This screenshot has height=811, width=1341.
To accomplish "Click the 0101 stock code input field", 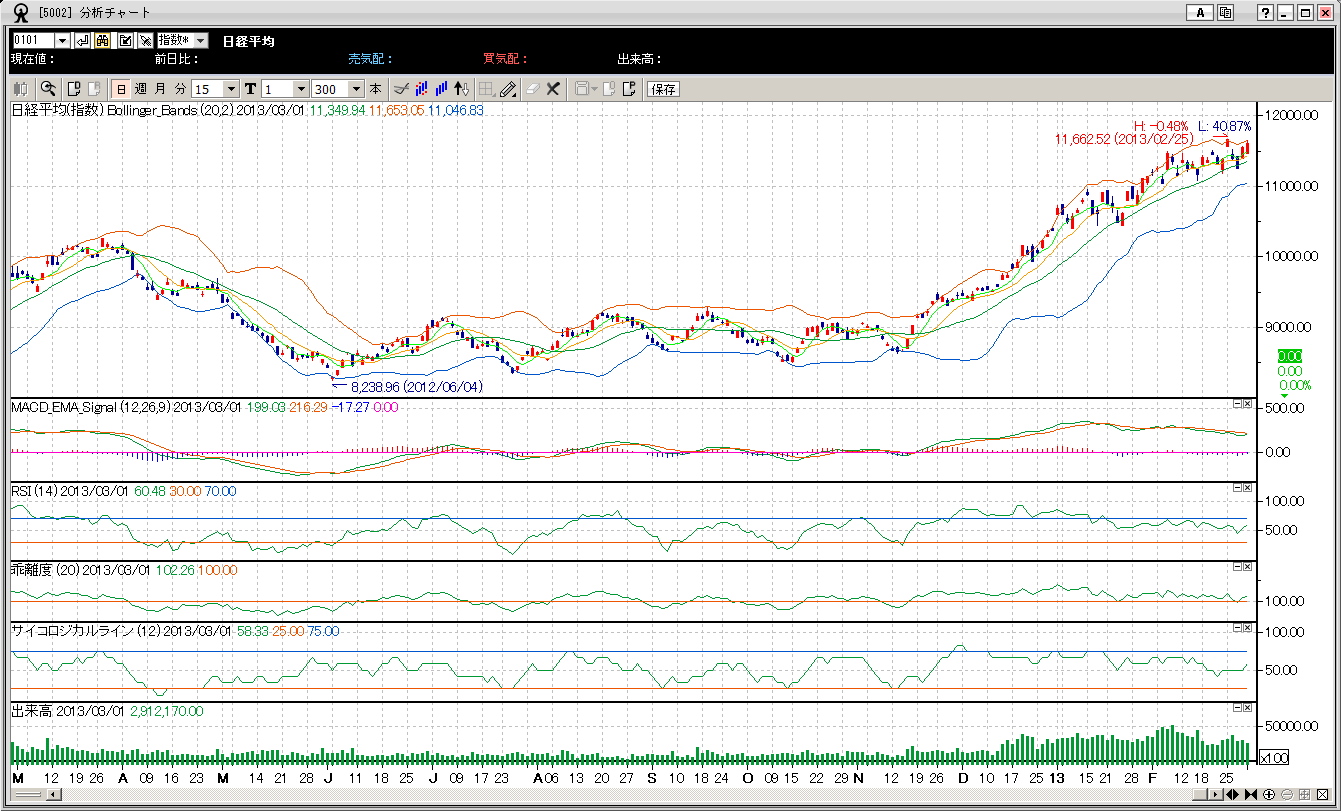I will [x=32, y=41].
